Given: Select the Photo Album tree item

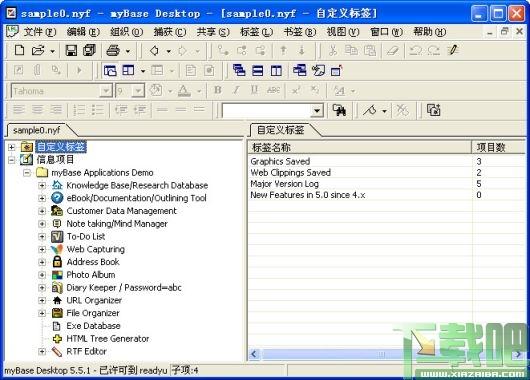Looking at the screenshot, I should (x=91, y=275).
